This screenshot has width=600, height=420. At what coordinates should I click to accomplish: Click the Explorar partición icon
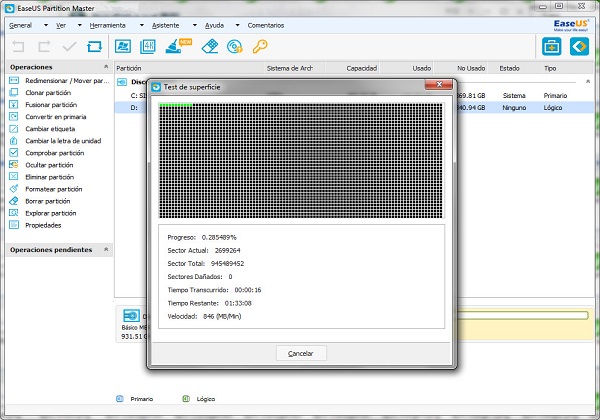14,213
